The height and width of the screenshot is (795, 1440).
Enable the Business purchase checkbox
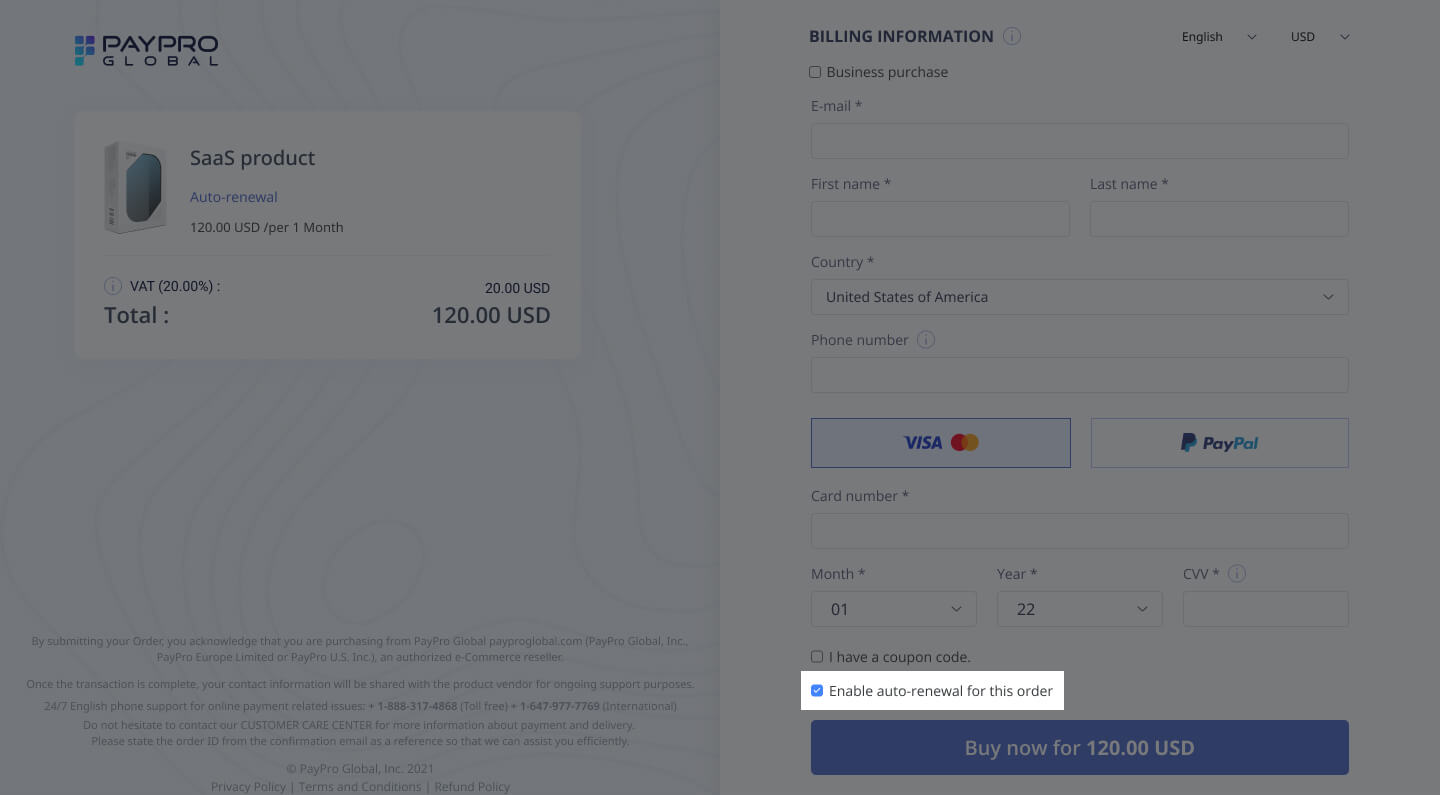click(815, 72)
